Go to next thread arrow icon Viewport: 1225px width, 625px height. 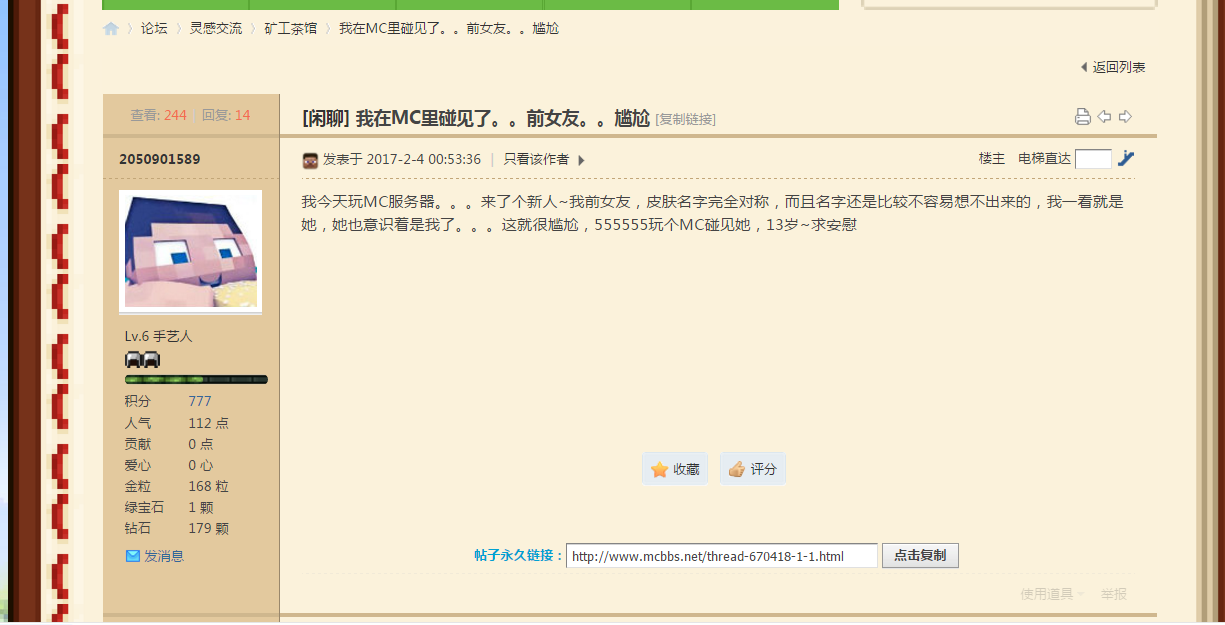tap(1125, 117)
